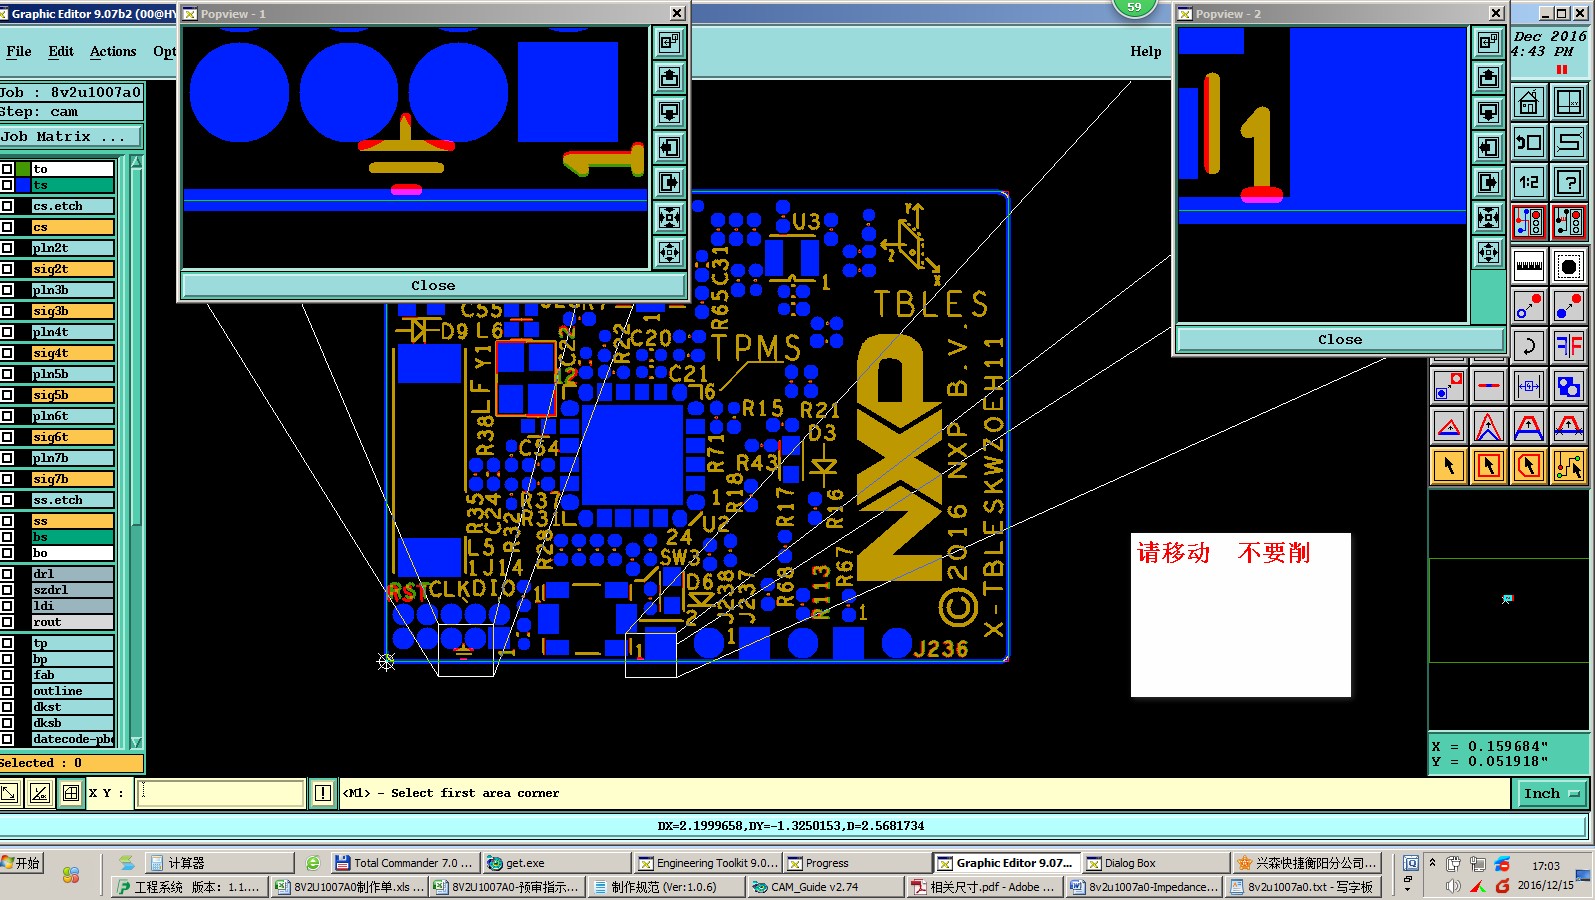Screen dimensions: 1595x900
Task: Click the layer list scroll-up arrow
Action: 136,162
